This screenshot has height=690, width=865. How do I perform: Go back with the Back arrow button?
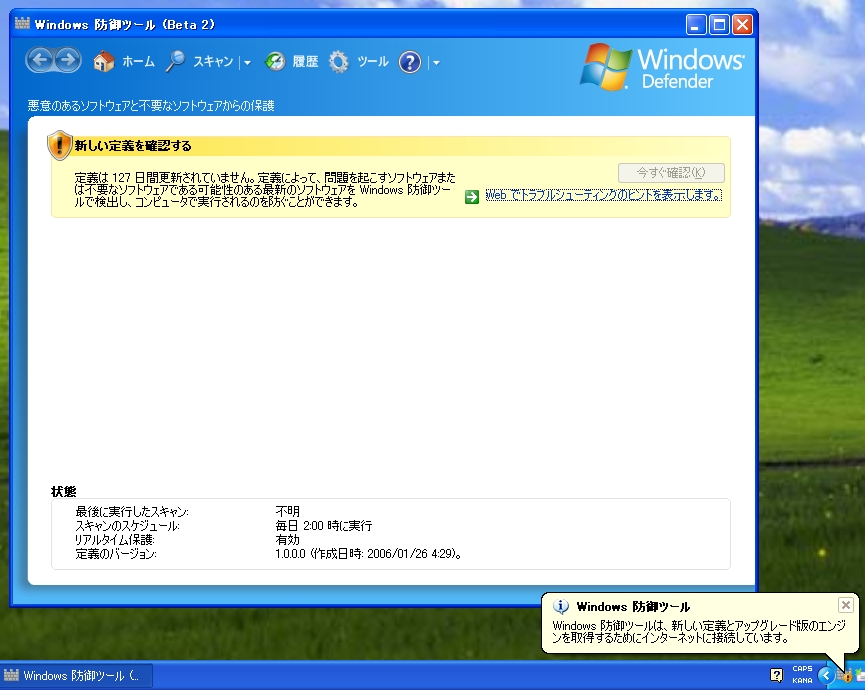(40, 61)
